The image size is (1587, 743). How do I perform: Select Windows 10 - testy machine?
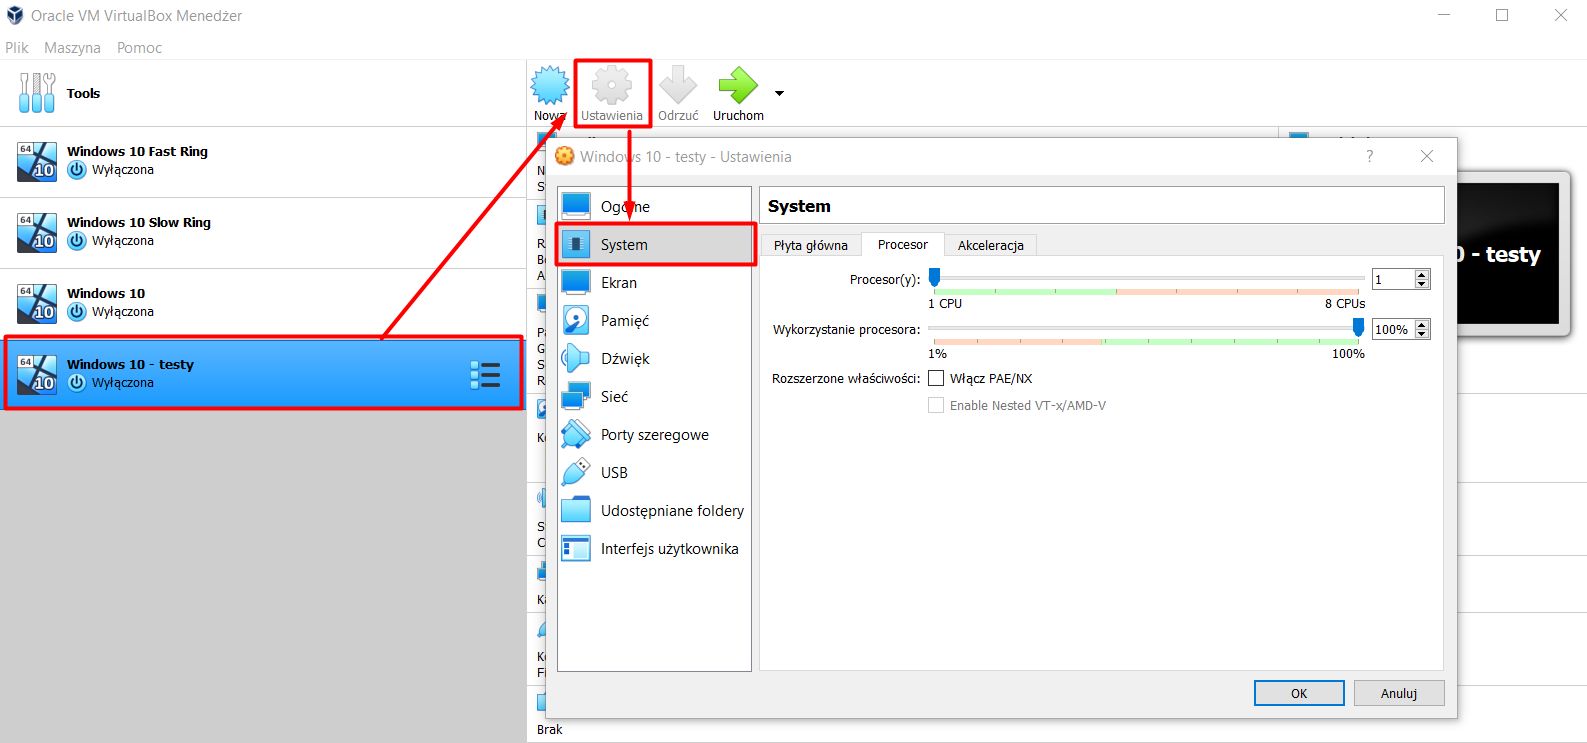263,374
